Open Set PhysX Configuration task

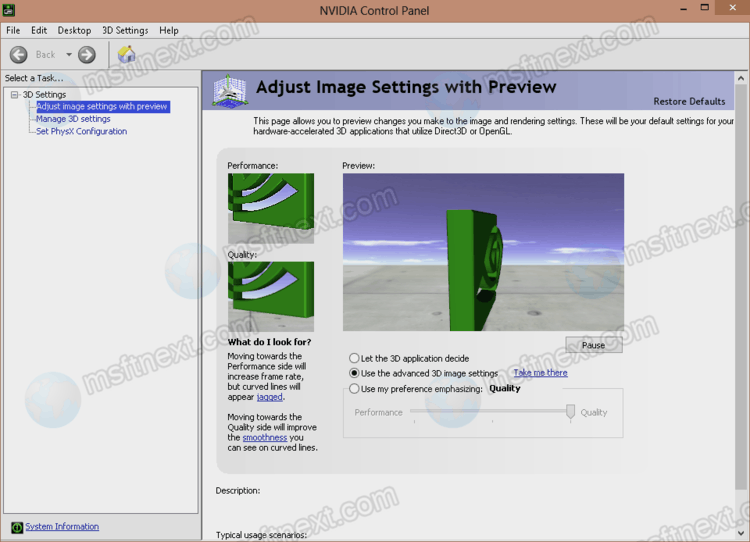point(82,131)
